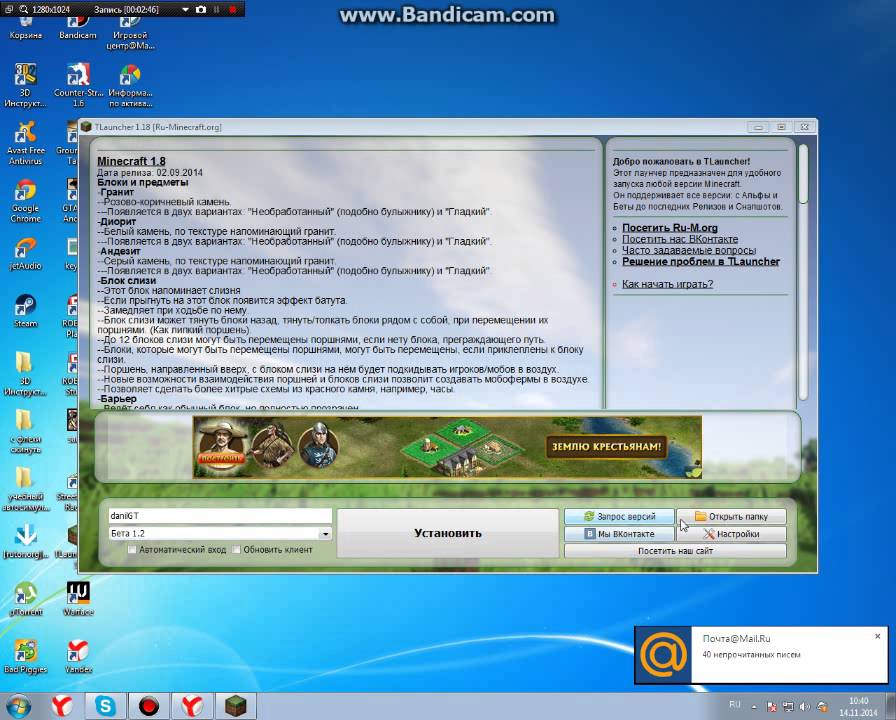Open the blue download arrow desktop icon
Viewport: 896px width, 720px height.
pos(26,541)
